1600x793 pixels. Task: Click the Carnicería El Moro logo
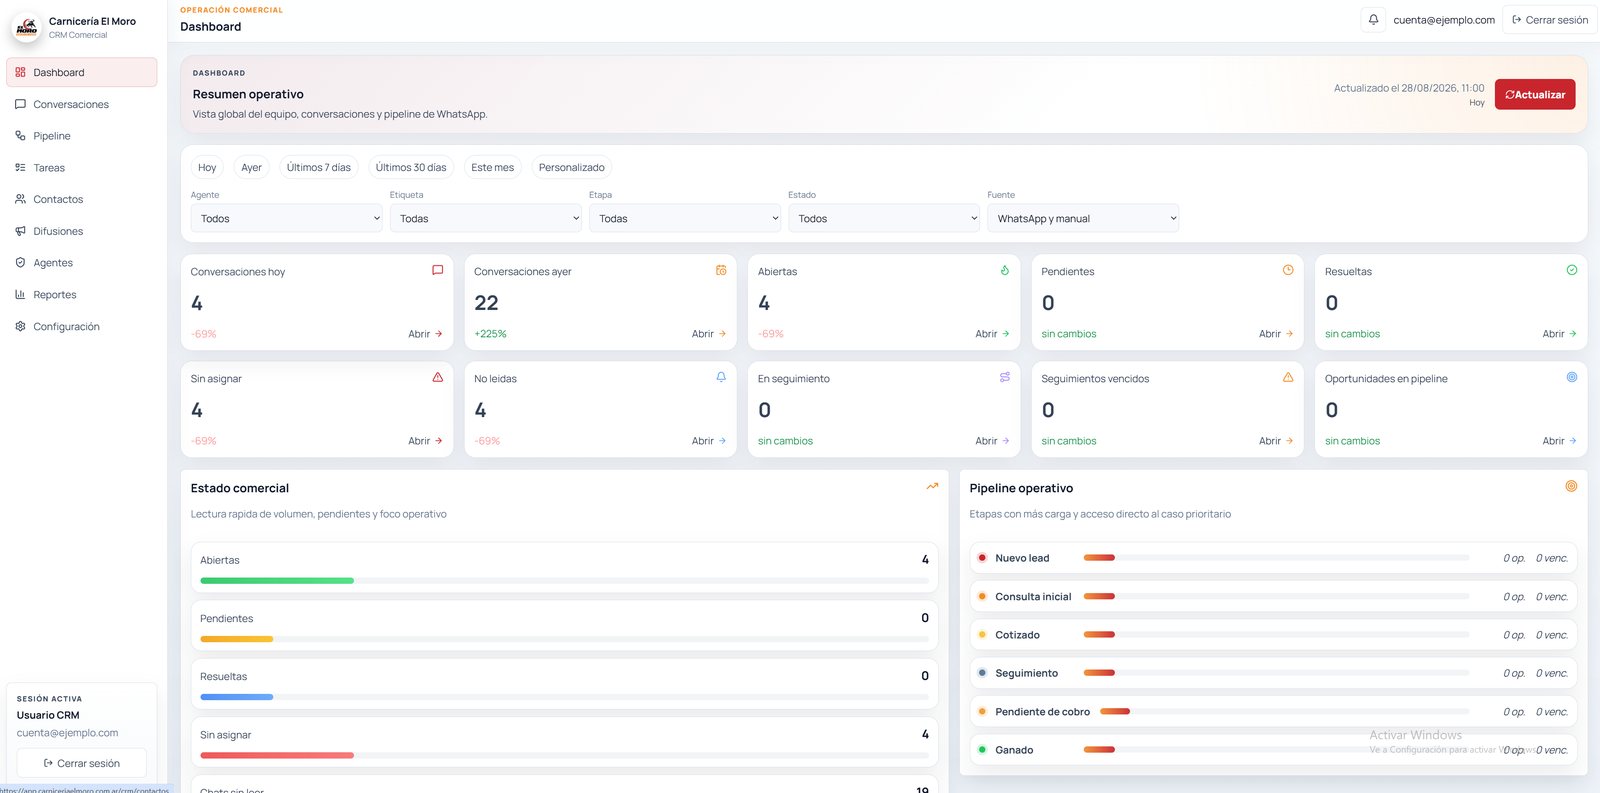pos(27,27)
